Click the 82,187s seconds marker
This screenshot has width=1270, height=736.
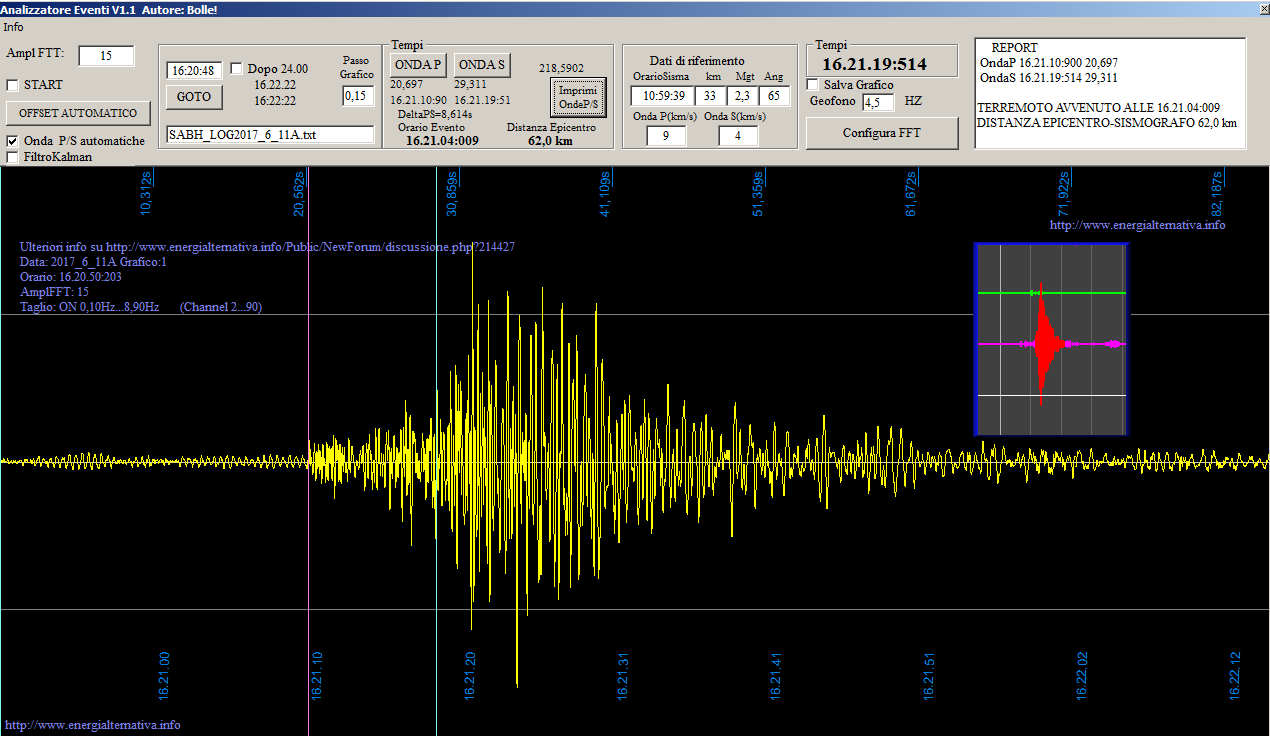coord(1217,193)
